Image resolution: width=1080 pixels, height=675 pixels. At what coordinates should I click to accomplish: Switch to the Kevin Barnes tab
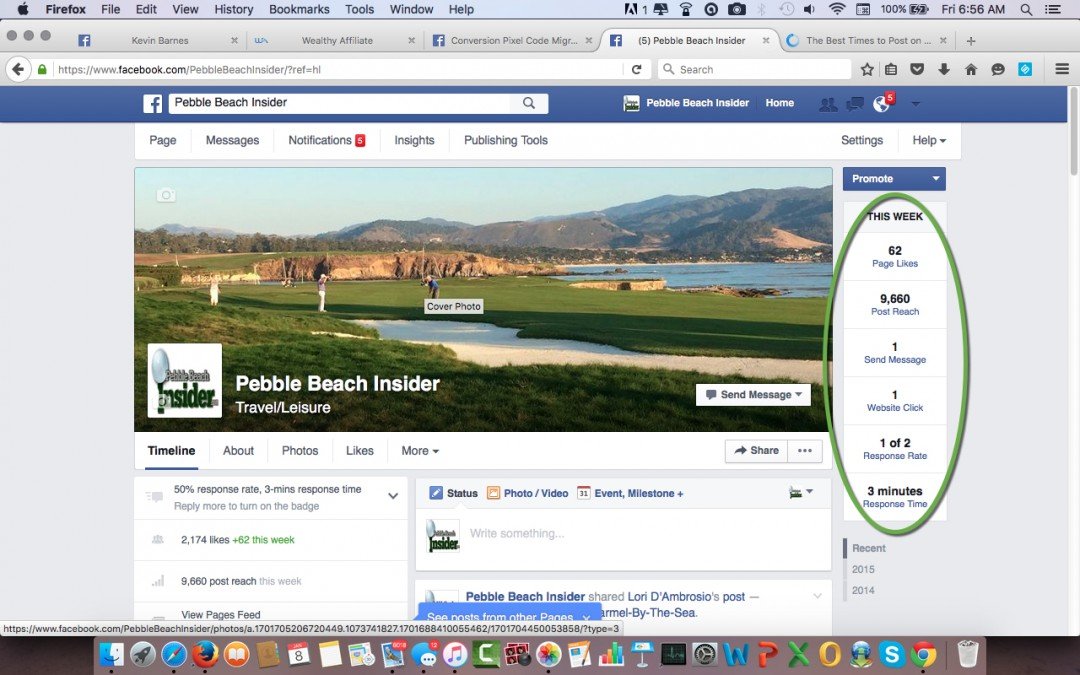158,41
